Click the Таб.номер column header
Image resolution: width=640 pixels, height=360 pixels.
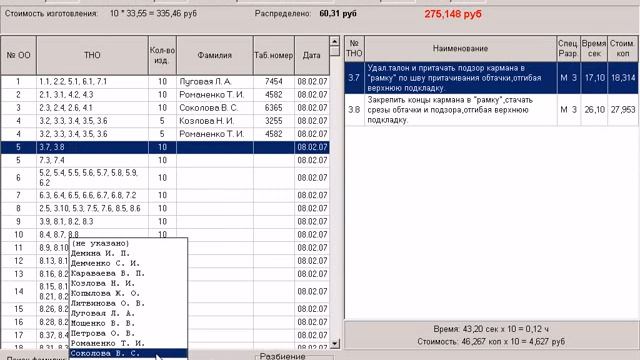point(274,55)
